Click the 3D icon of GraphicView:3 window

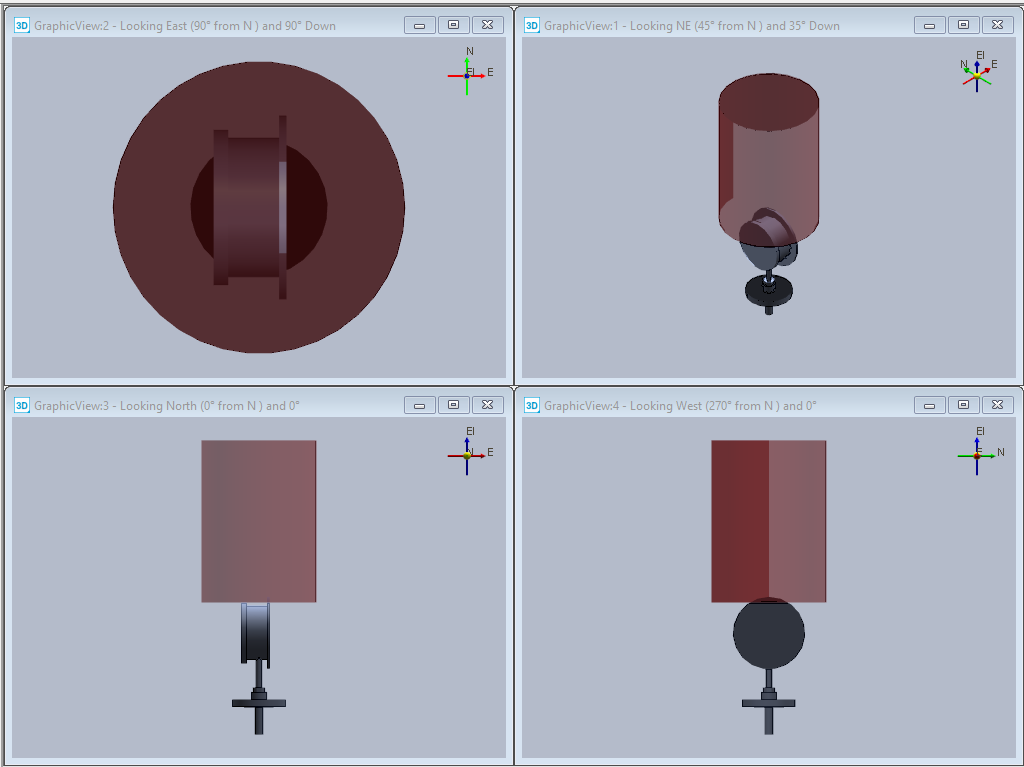coord(22,405)
